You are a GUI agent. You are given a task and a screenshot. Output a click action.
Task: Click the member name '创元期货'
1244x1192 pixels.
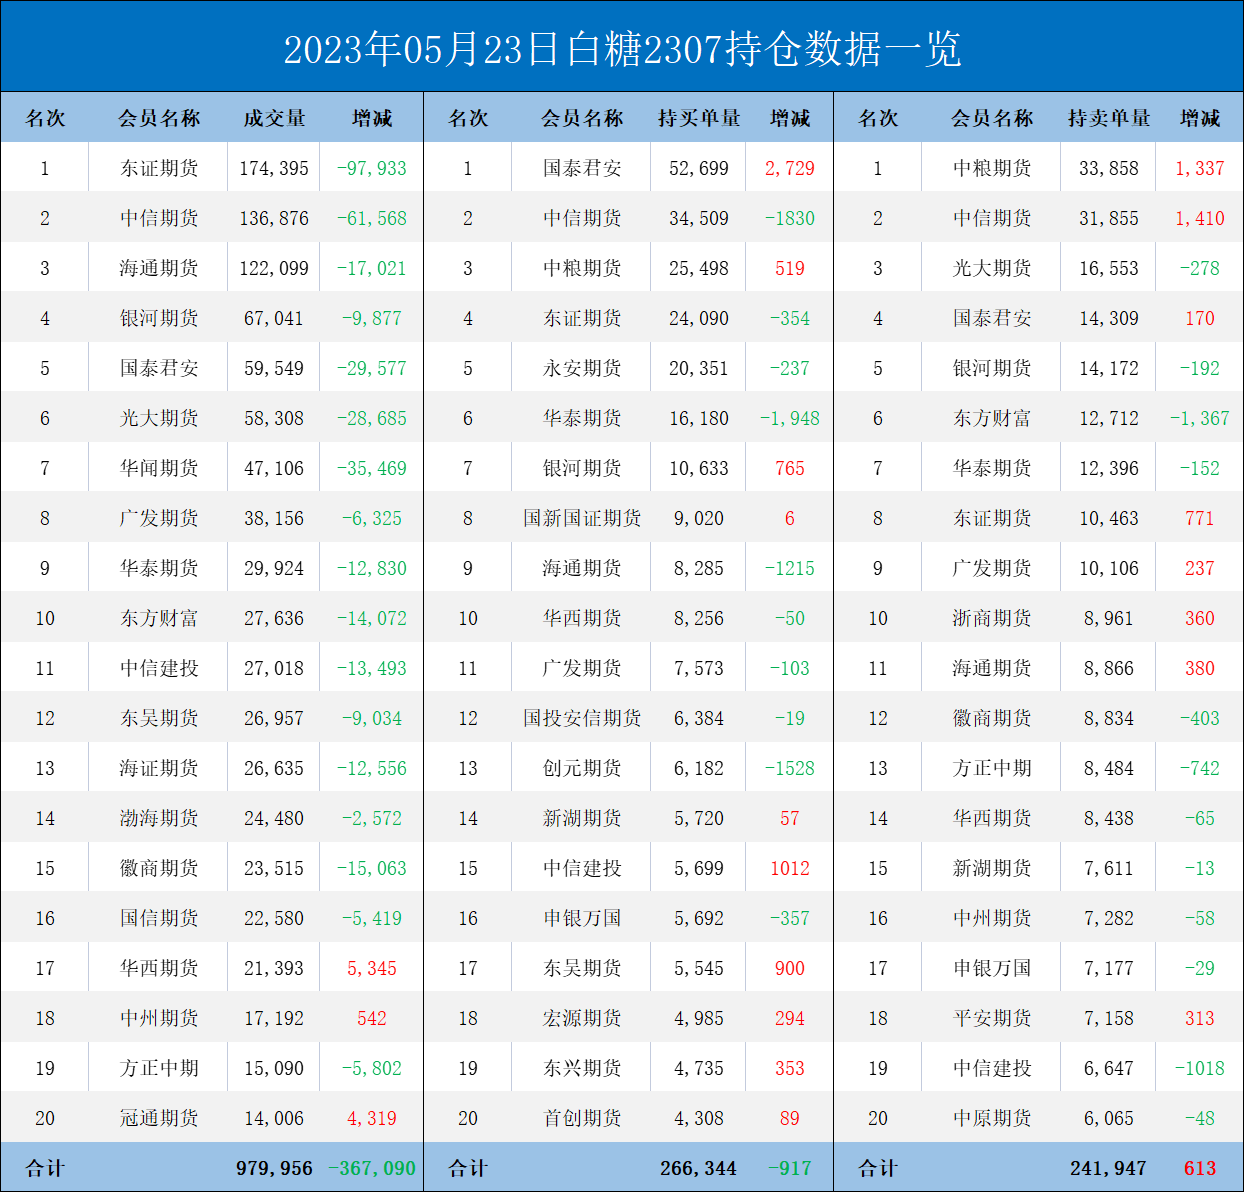click(x=582, y=768)
